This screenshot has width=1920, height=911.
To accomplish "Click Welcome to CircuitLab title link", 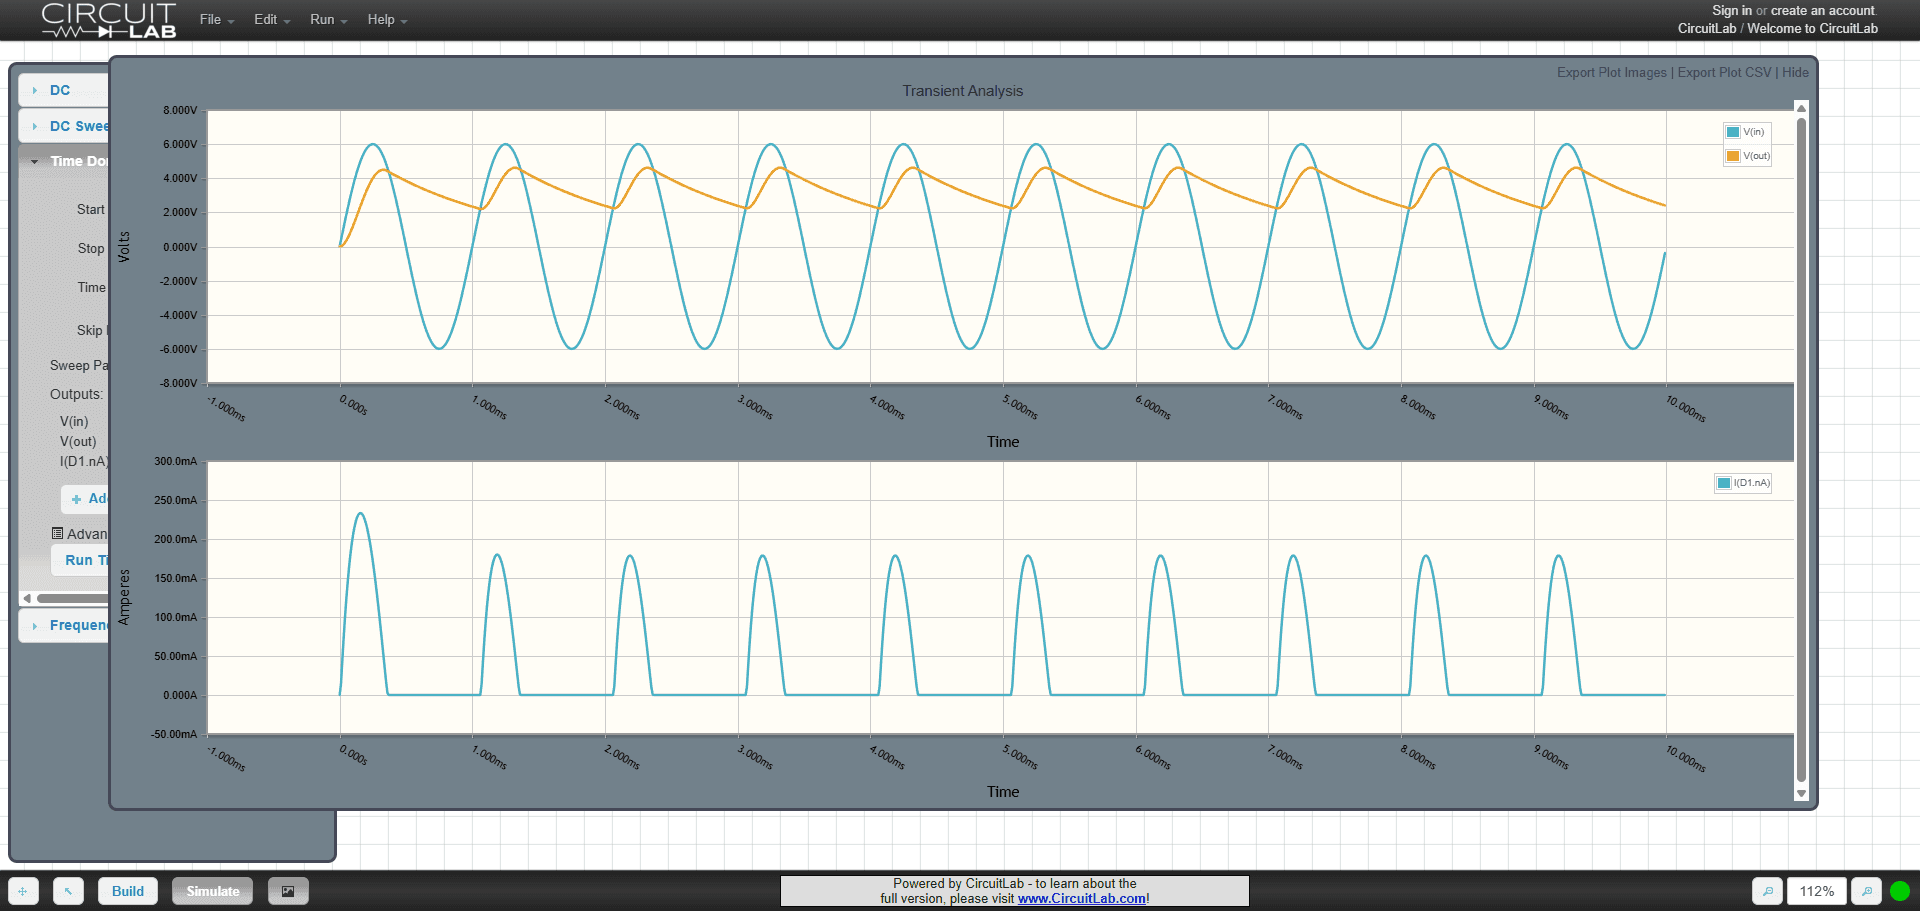I will 1812,28.
